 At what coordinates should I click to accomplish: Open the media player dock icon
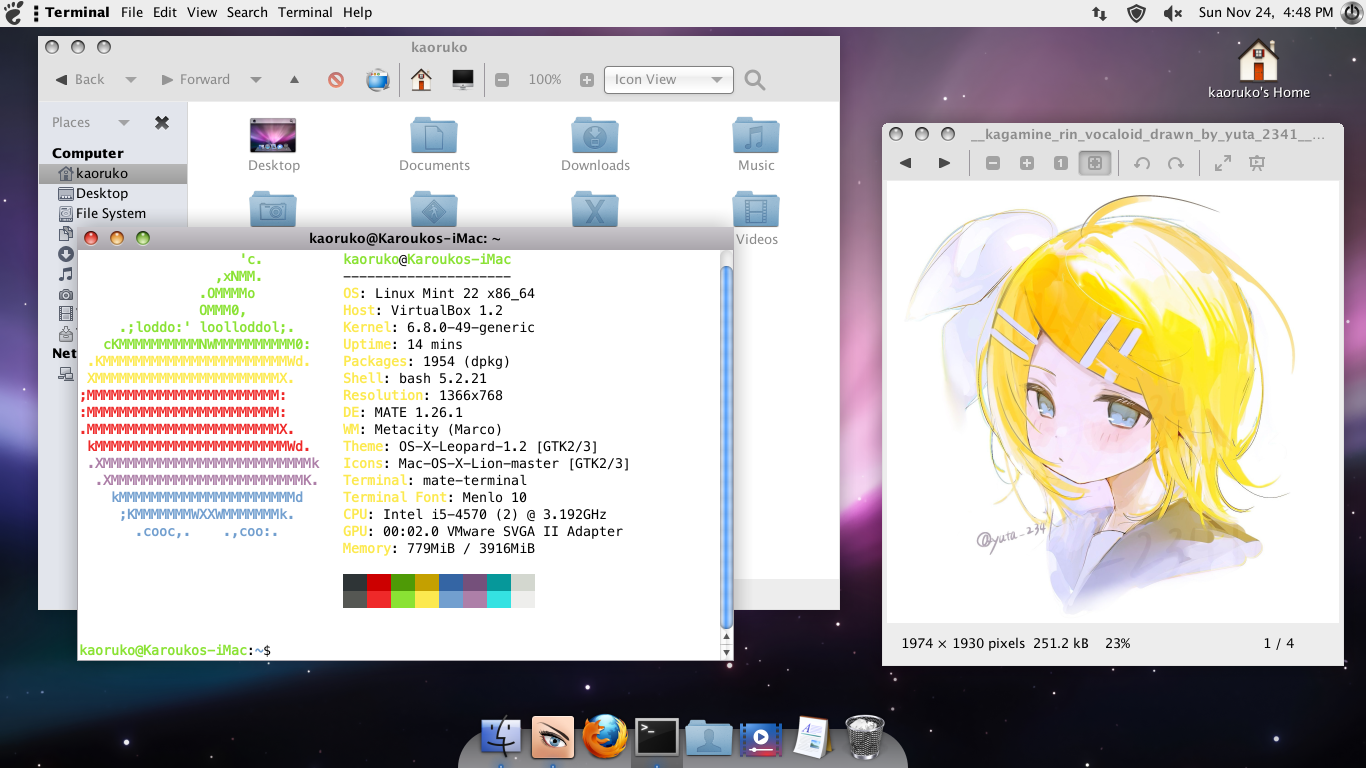pos(761,738)
